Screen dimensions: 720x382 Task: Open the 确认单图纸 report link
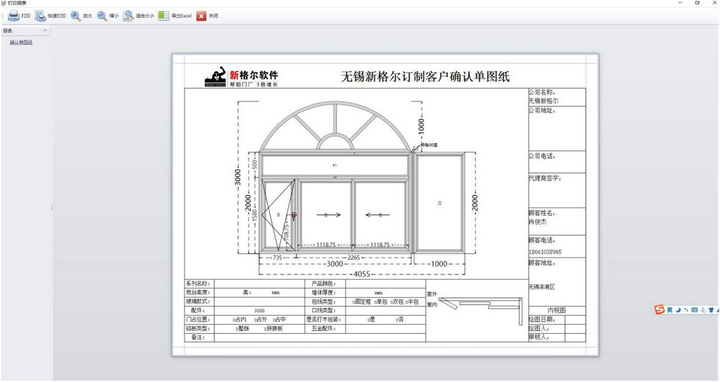click(21, 42)
